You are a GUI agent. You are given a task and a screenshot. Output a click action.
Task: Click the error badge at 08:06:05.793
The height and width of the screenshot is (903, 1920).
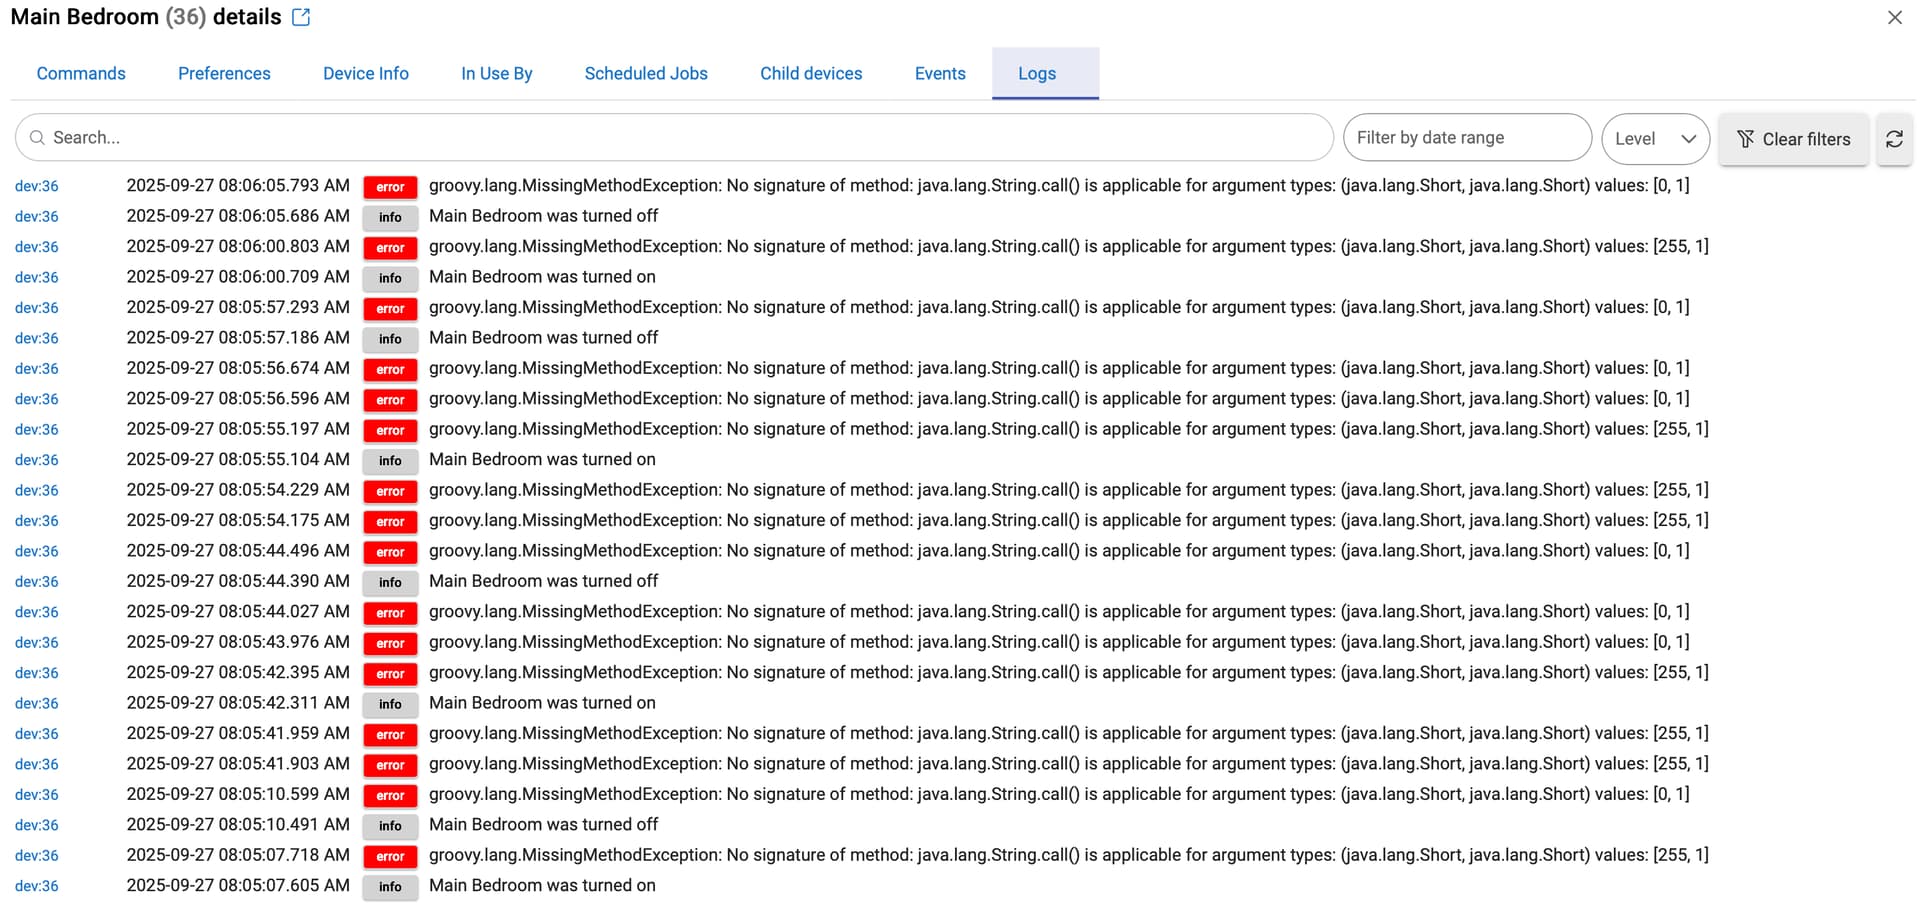(390, 187)
